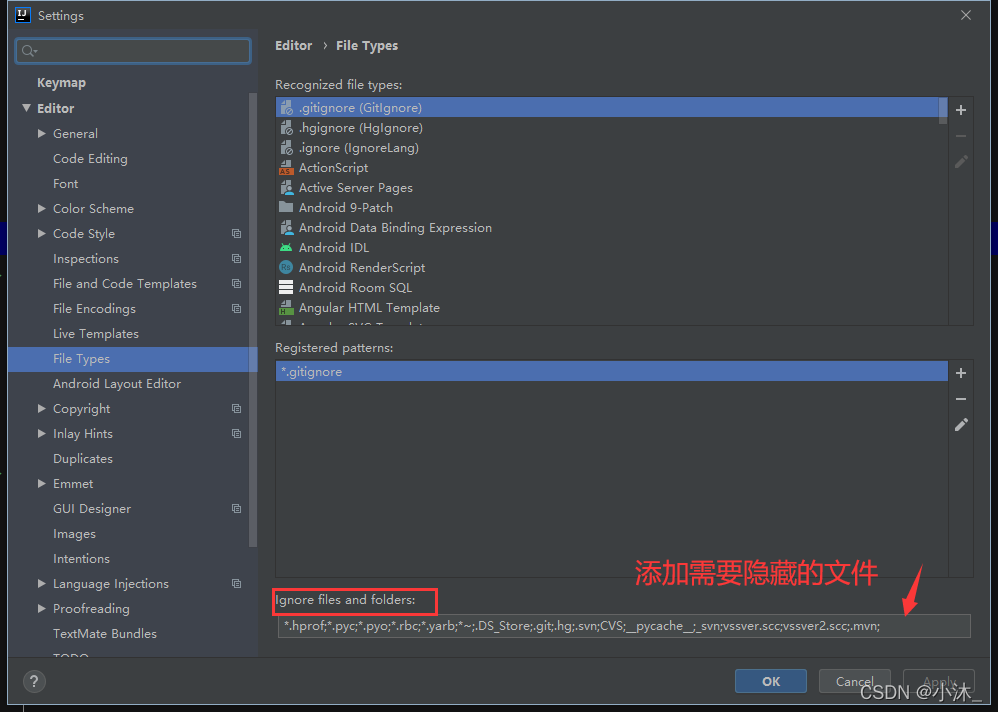Edit the selected registered pattern
The image size is (998, 712).
click(960, 424)
